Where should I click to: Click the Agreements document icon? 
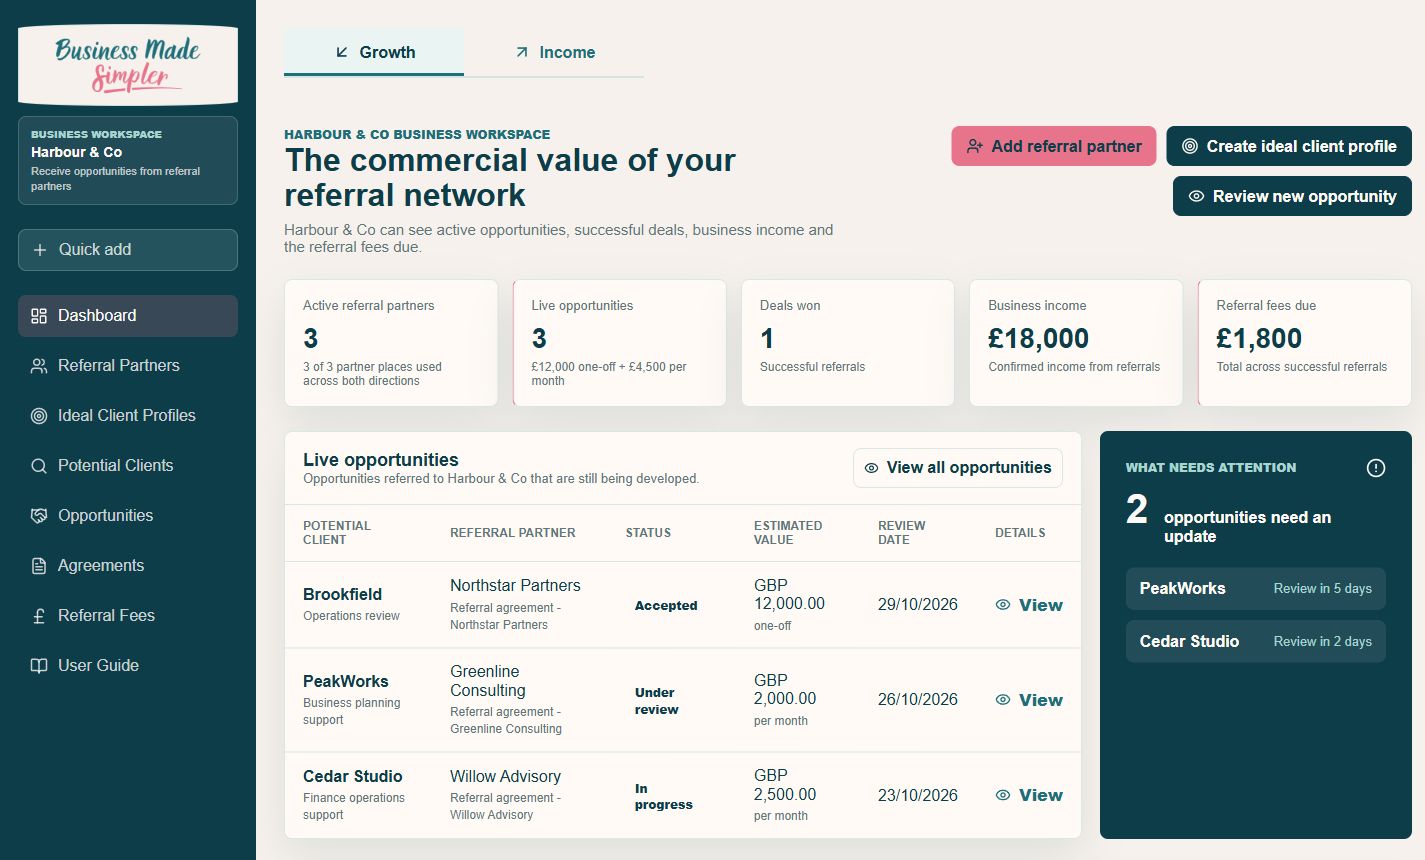click(39, 566)
